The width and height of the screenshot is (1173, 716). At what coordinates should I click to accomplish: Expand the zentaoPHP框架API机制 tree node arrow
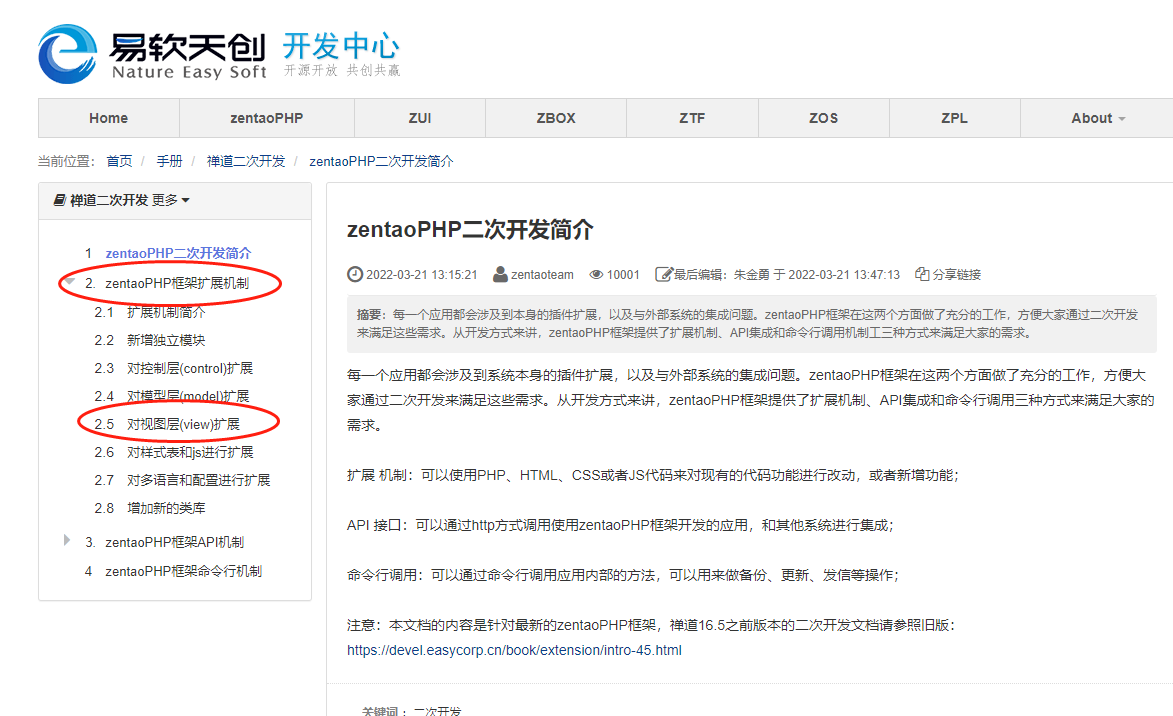click(x=67, y=540)
